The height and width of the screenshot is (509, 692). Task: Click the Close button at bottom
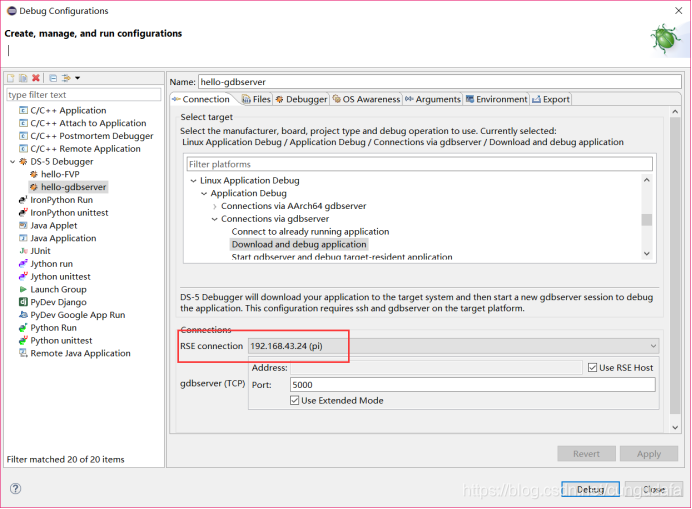click(654, 489)
